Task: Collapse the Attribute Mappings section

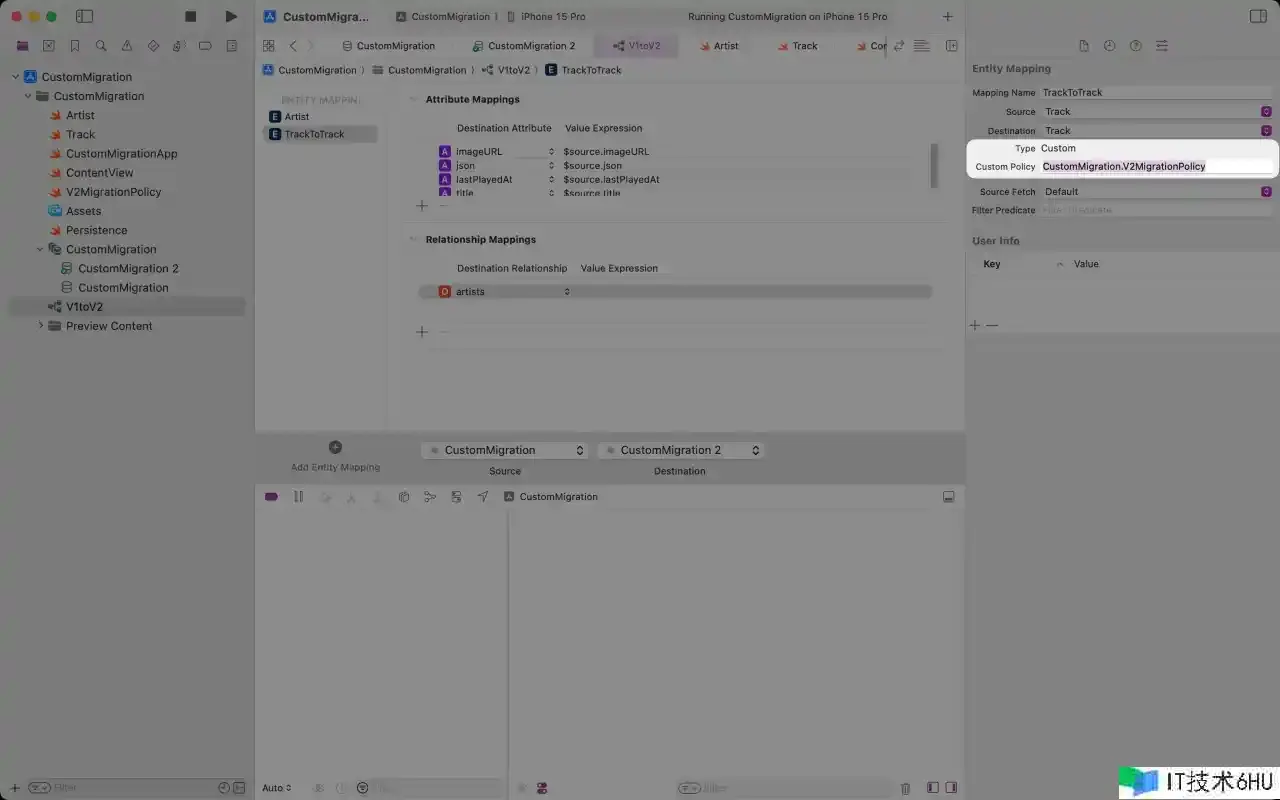Action: [413, 99]
